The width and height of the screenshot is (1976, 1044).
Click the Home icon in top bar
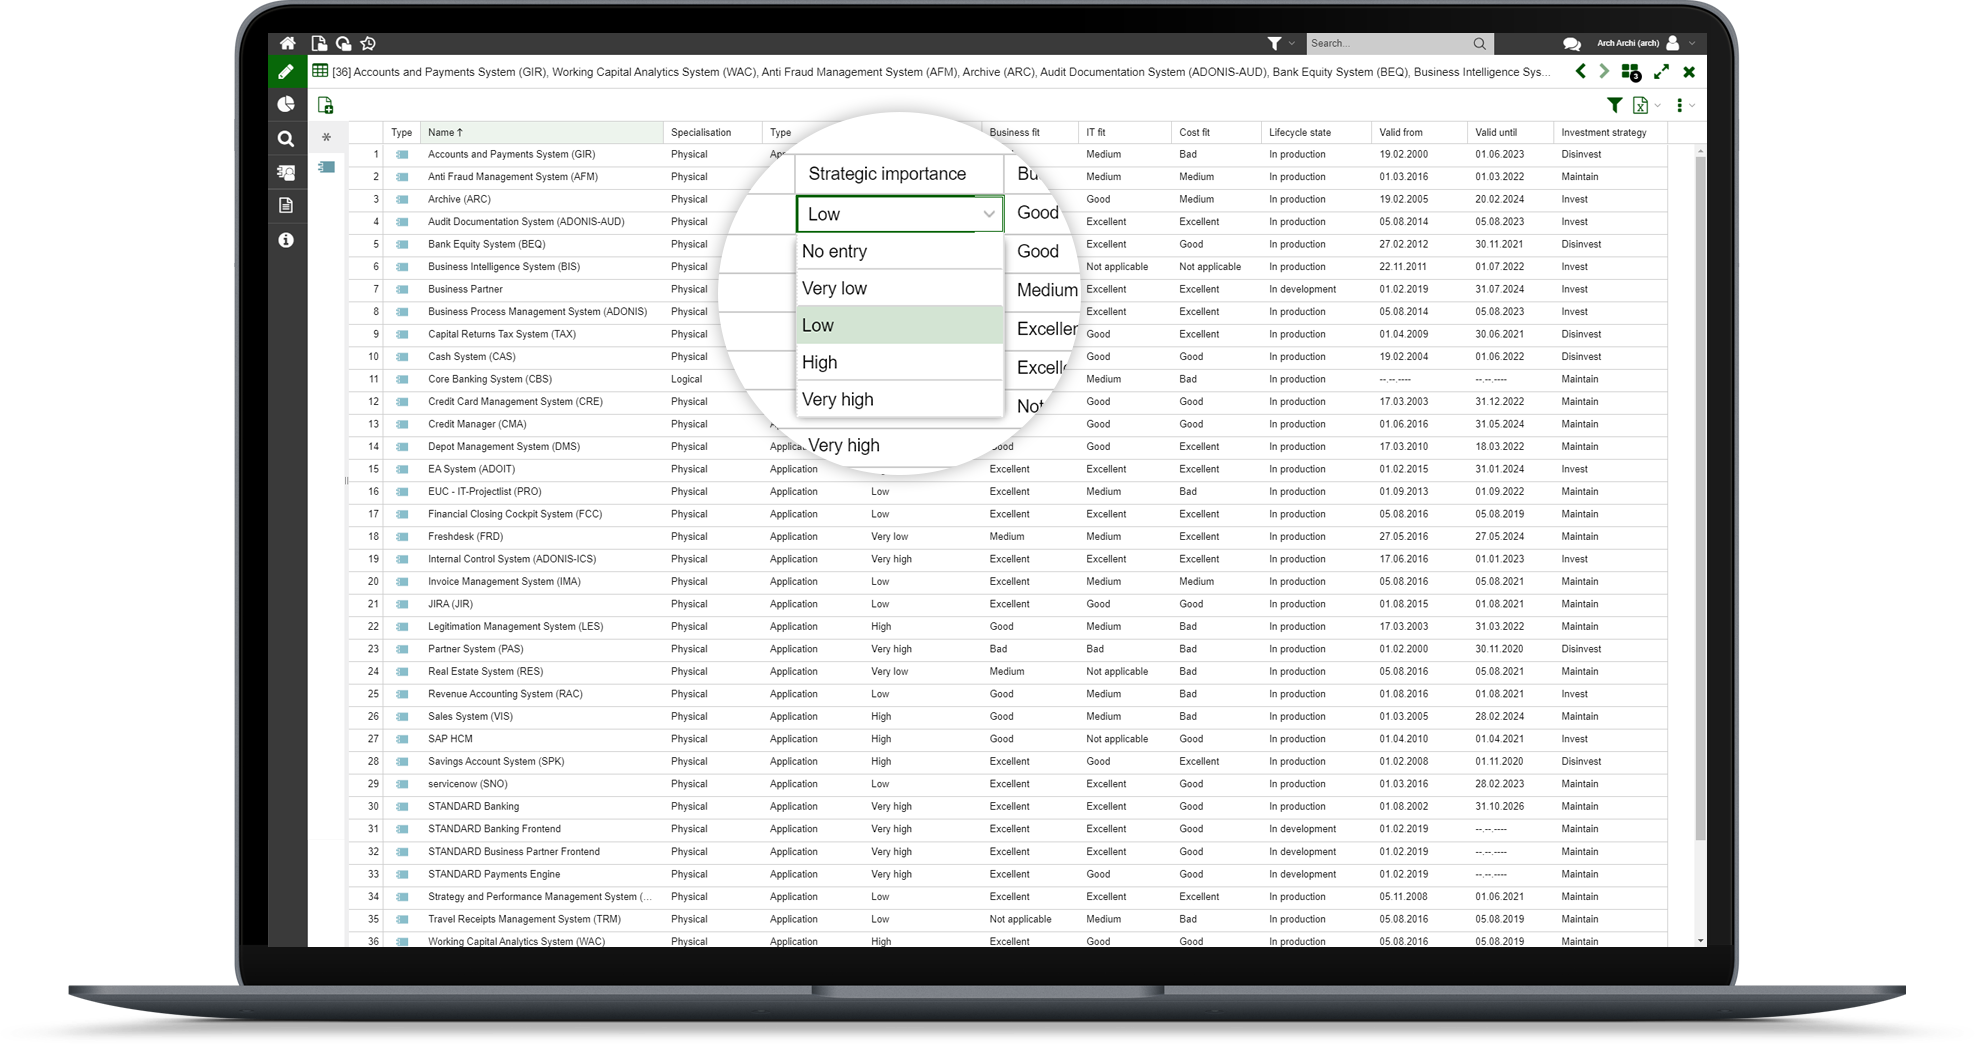(x=288, y=43)
